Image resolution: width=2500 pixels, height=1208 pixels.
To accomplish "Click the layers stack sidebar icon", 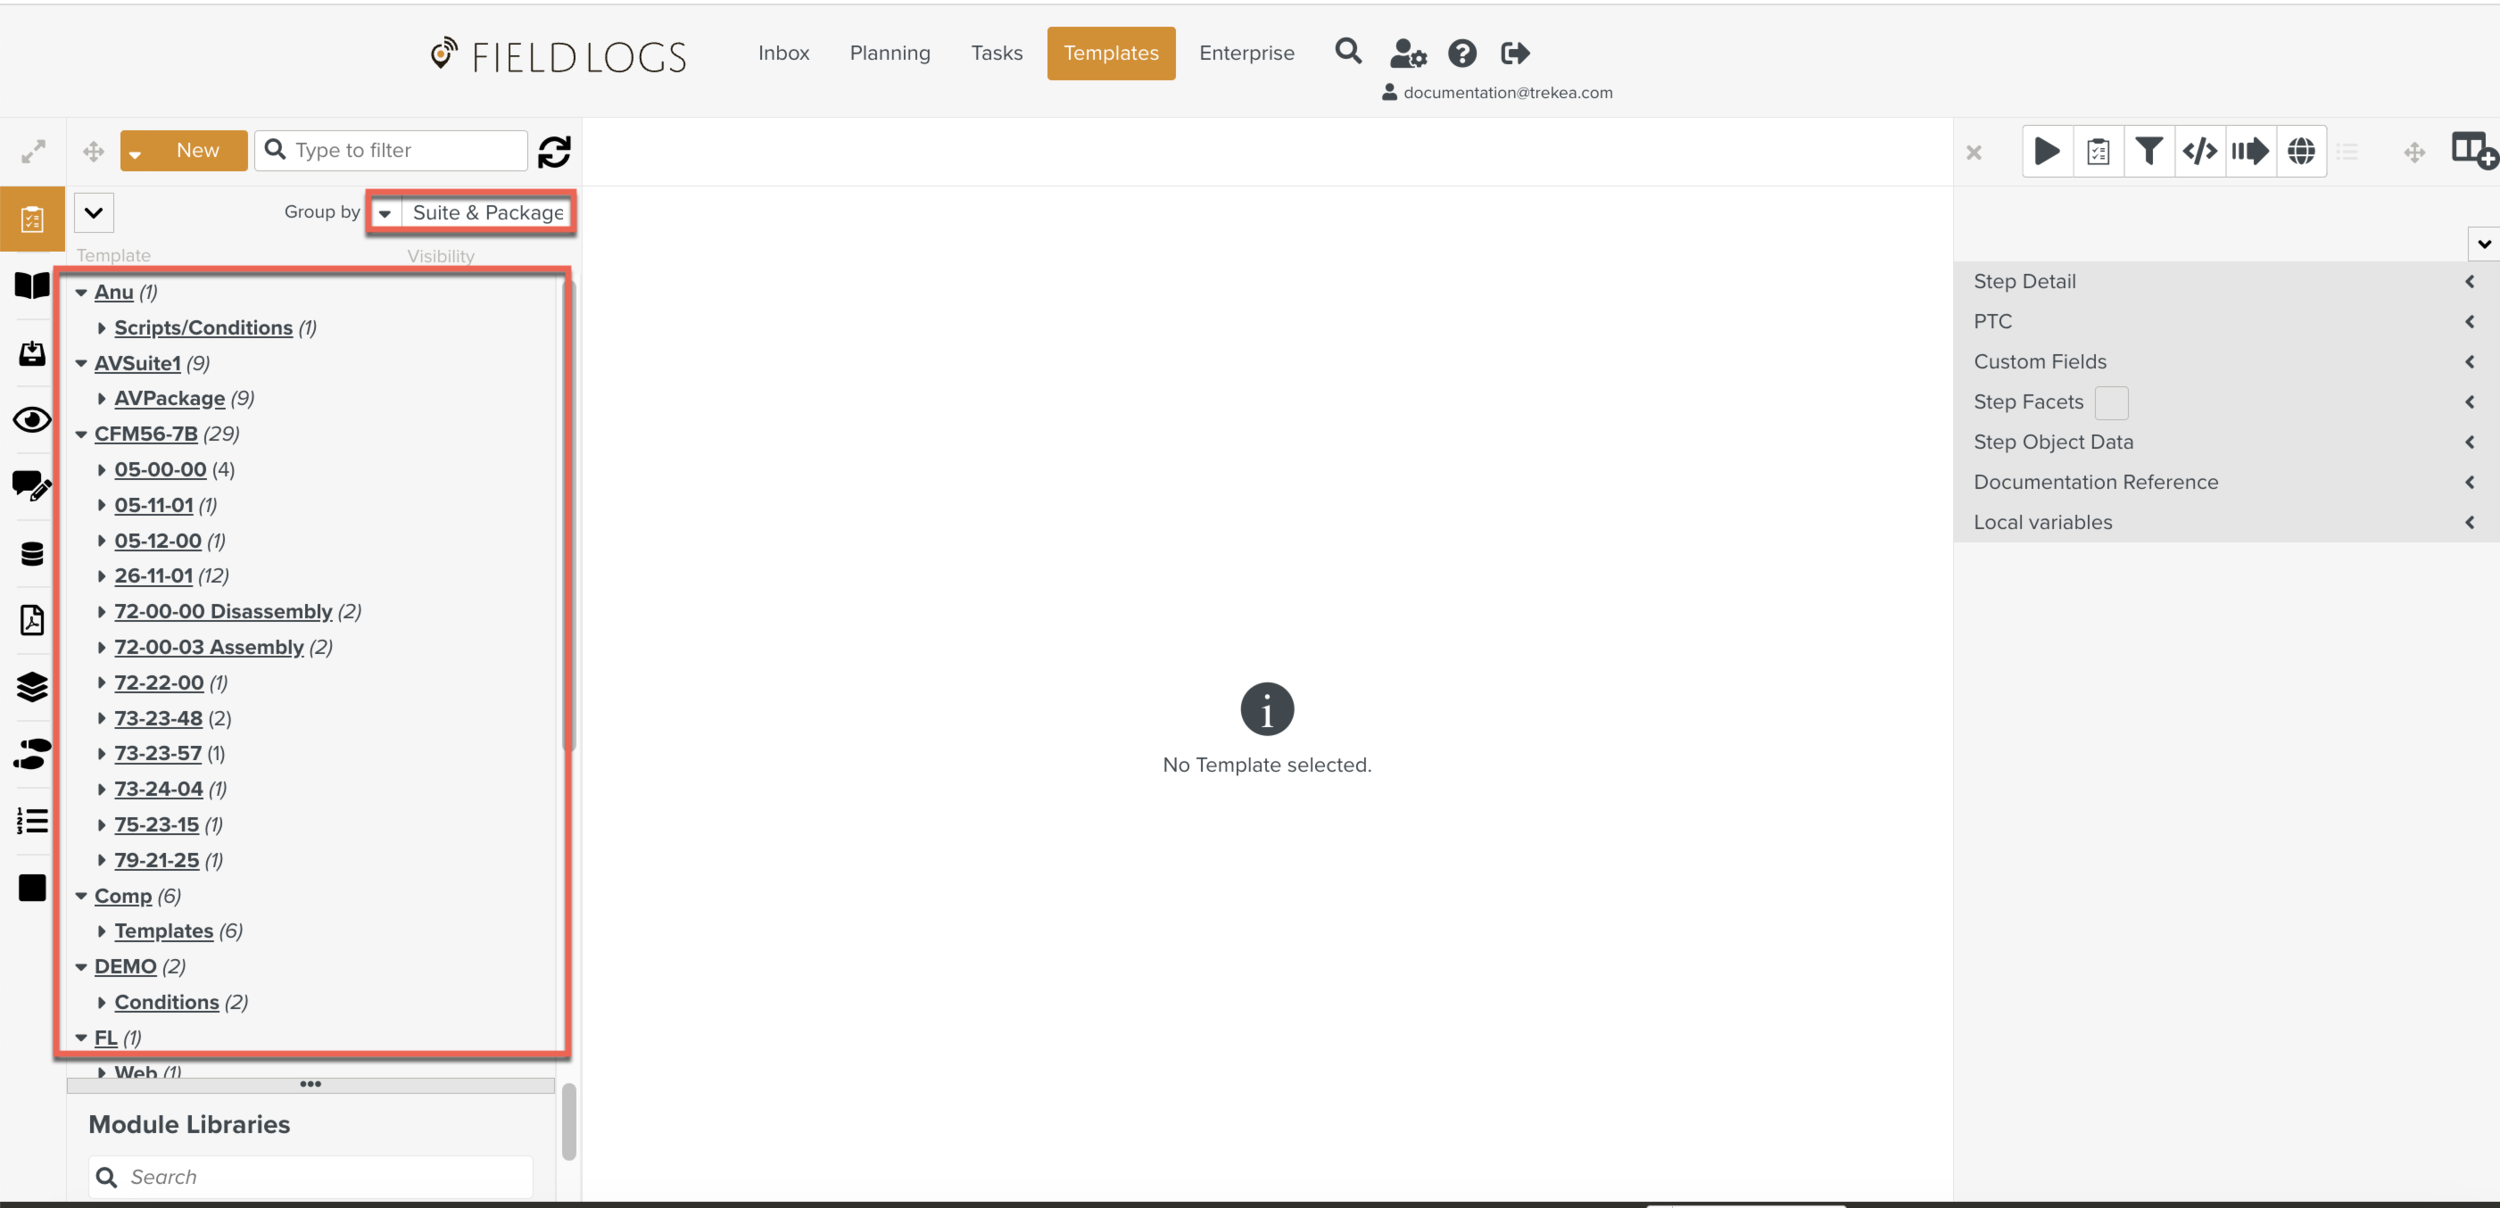I will click(x=32, y=687).
